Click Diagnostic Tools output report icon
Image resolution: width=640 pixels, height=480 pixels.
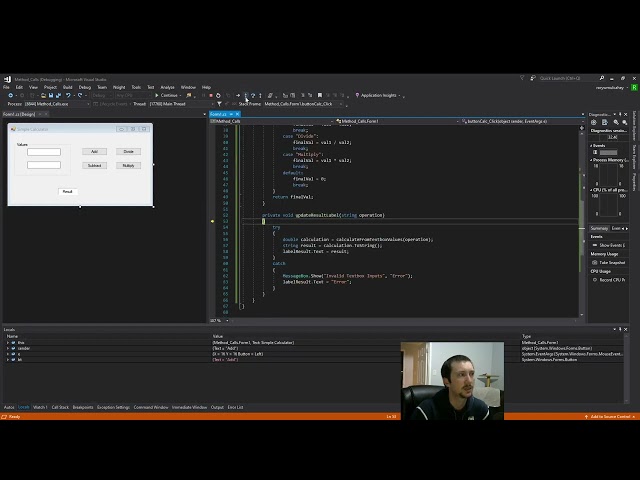pyautogui.click(x=605, y=122)
